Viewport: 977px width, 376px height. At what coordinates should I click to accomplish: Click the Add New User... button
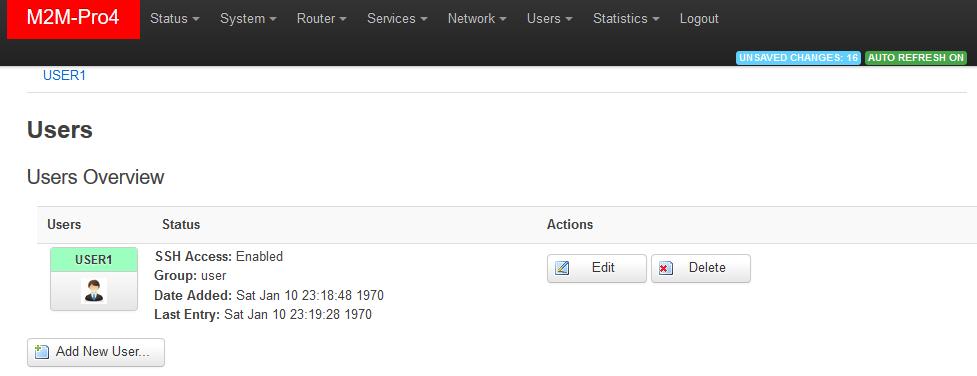[96, 352]
